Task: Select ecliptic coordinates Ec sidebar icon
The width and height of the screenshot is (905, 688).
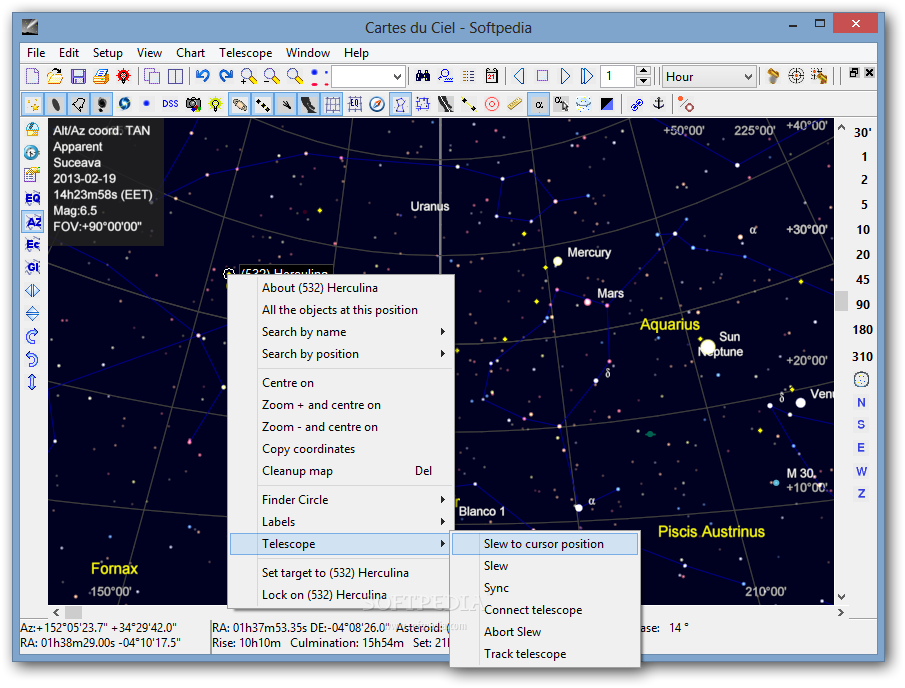Action: (x=33, y=245)
